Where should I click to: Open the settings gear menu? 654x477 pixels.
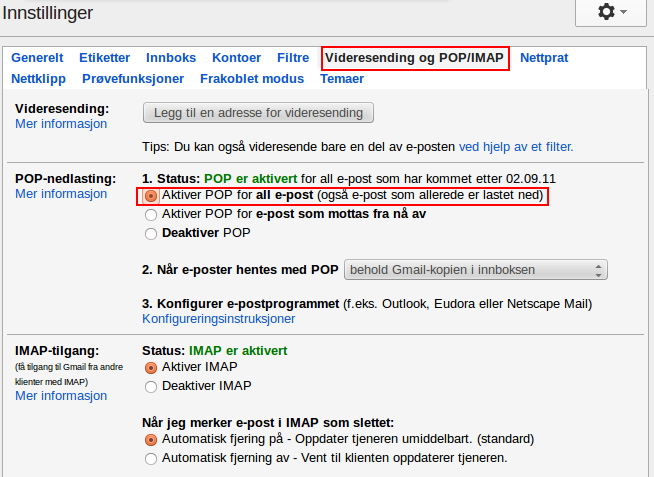(611, 12)
